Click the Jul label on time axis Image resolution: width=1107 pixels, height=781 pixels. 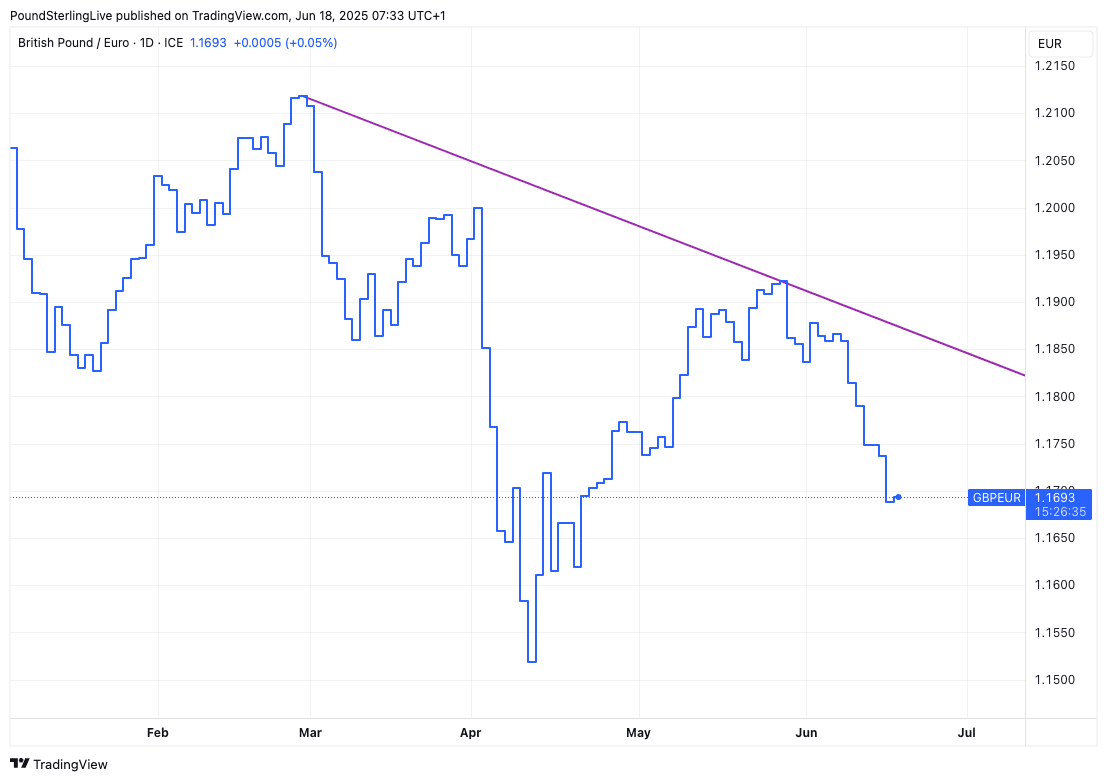tap(966, 733)
